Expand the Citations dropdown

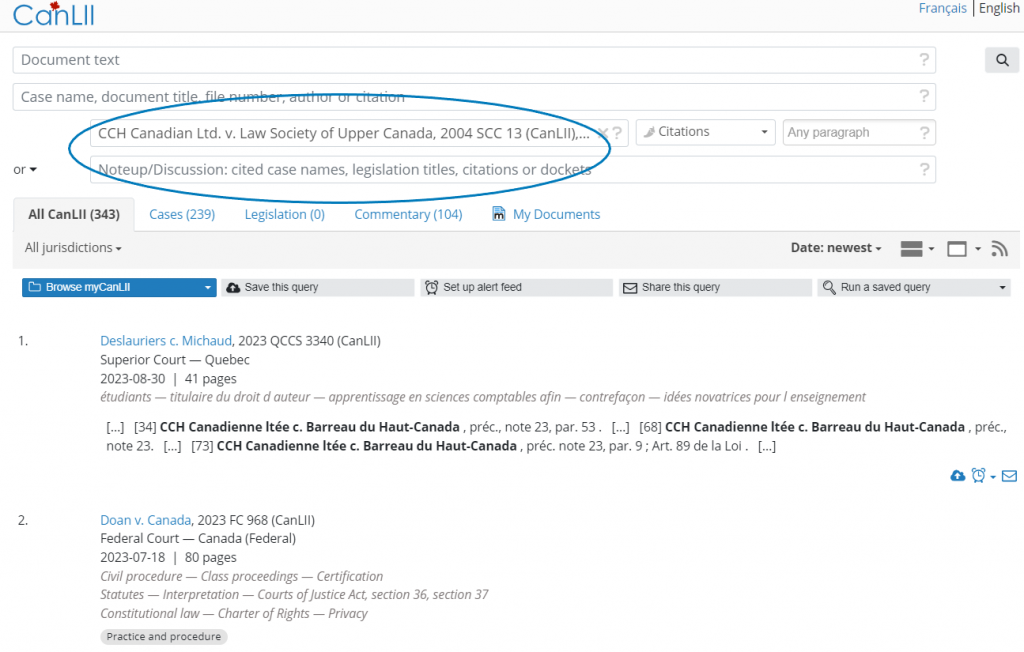tap(706, 132)
